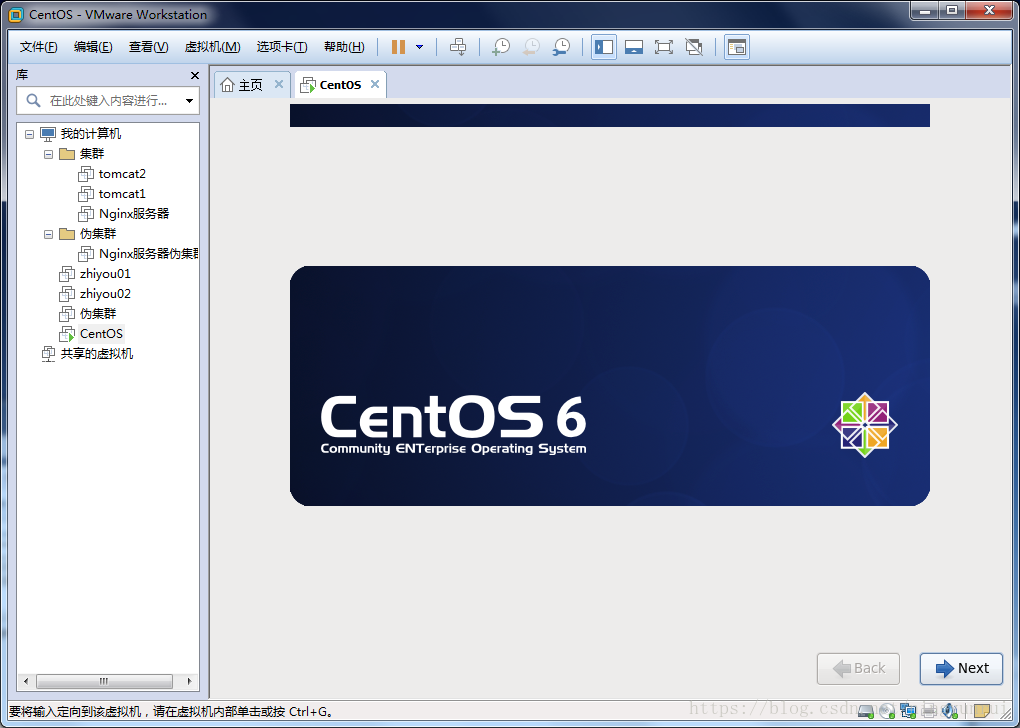Enter full screen mode
Image resolution: width=1020 pixels, height=728 pixels.
tap(664, 47)
